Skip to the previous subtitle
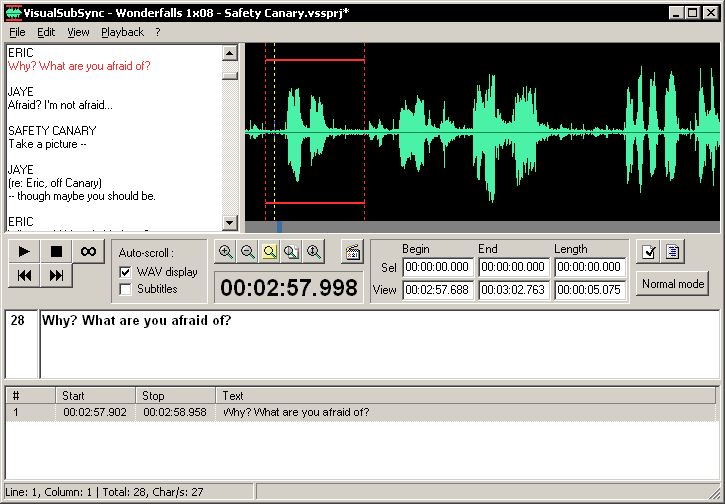The image size is (725, 504). click(26, 275)
